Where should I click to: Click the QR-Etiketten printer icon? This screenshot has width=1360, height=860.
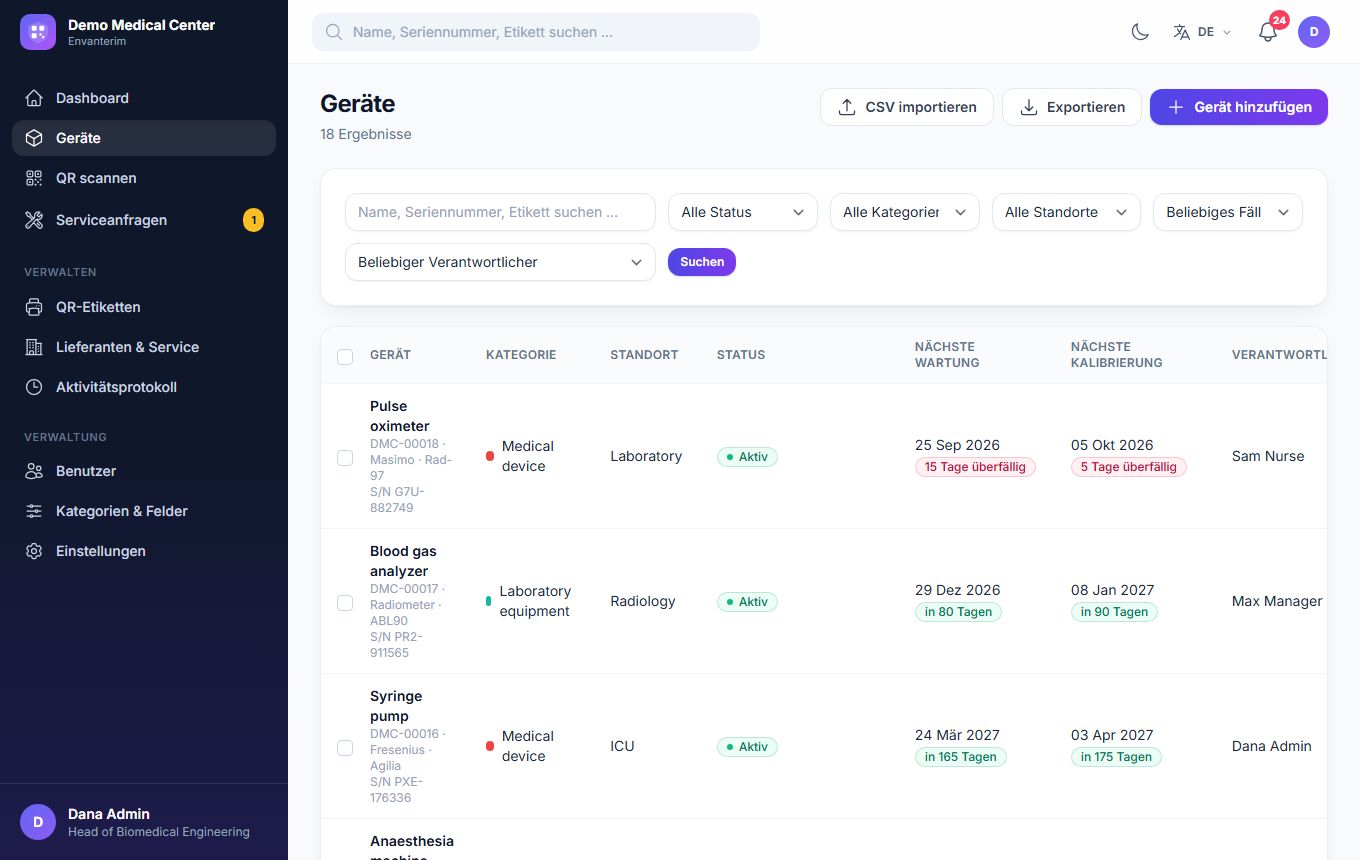(34, 307)
